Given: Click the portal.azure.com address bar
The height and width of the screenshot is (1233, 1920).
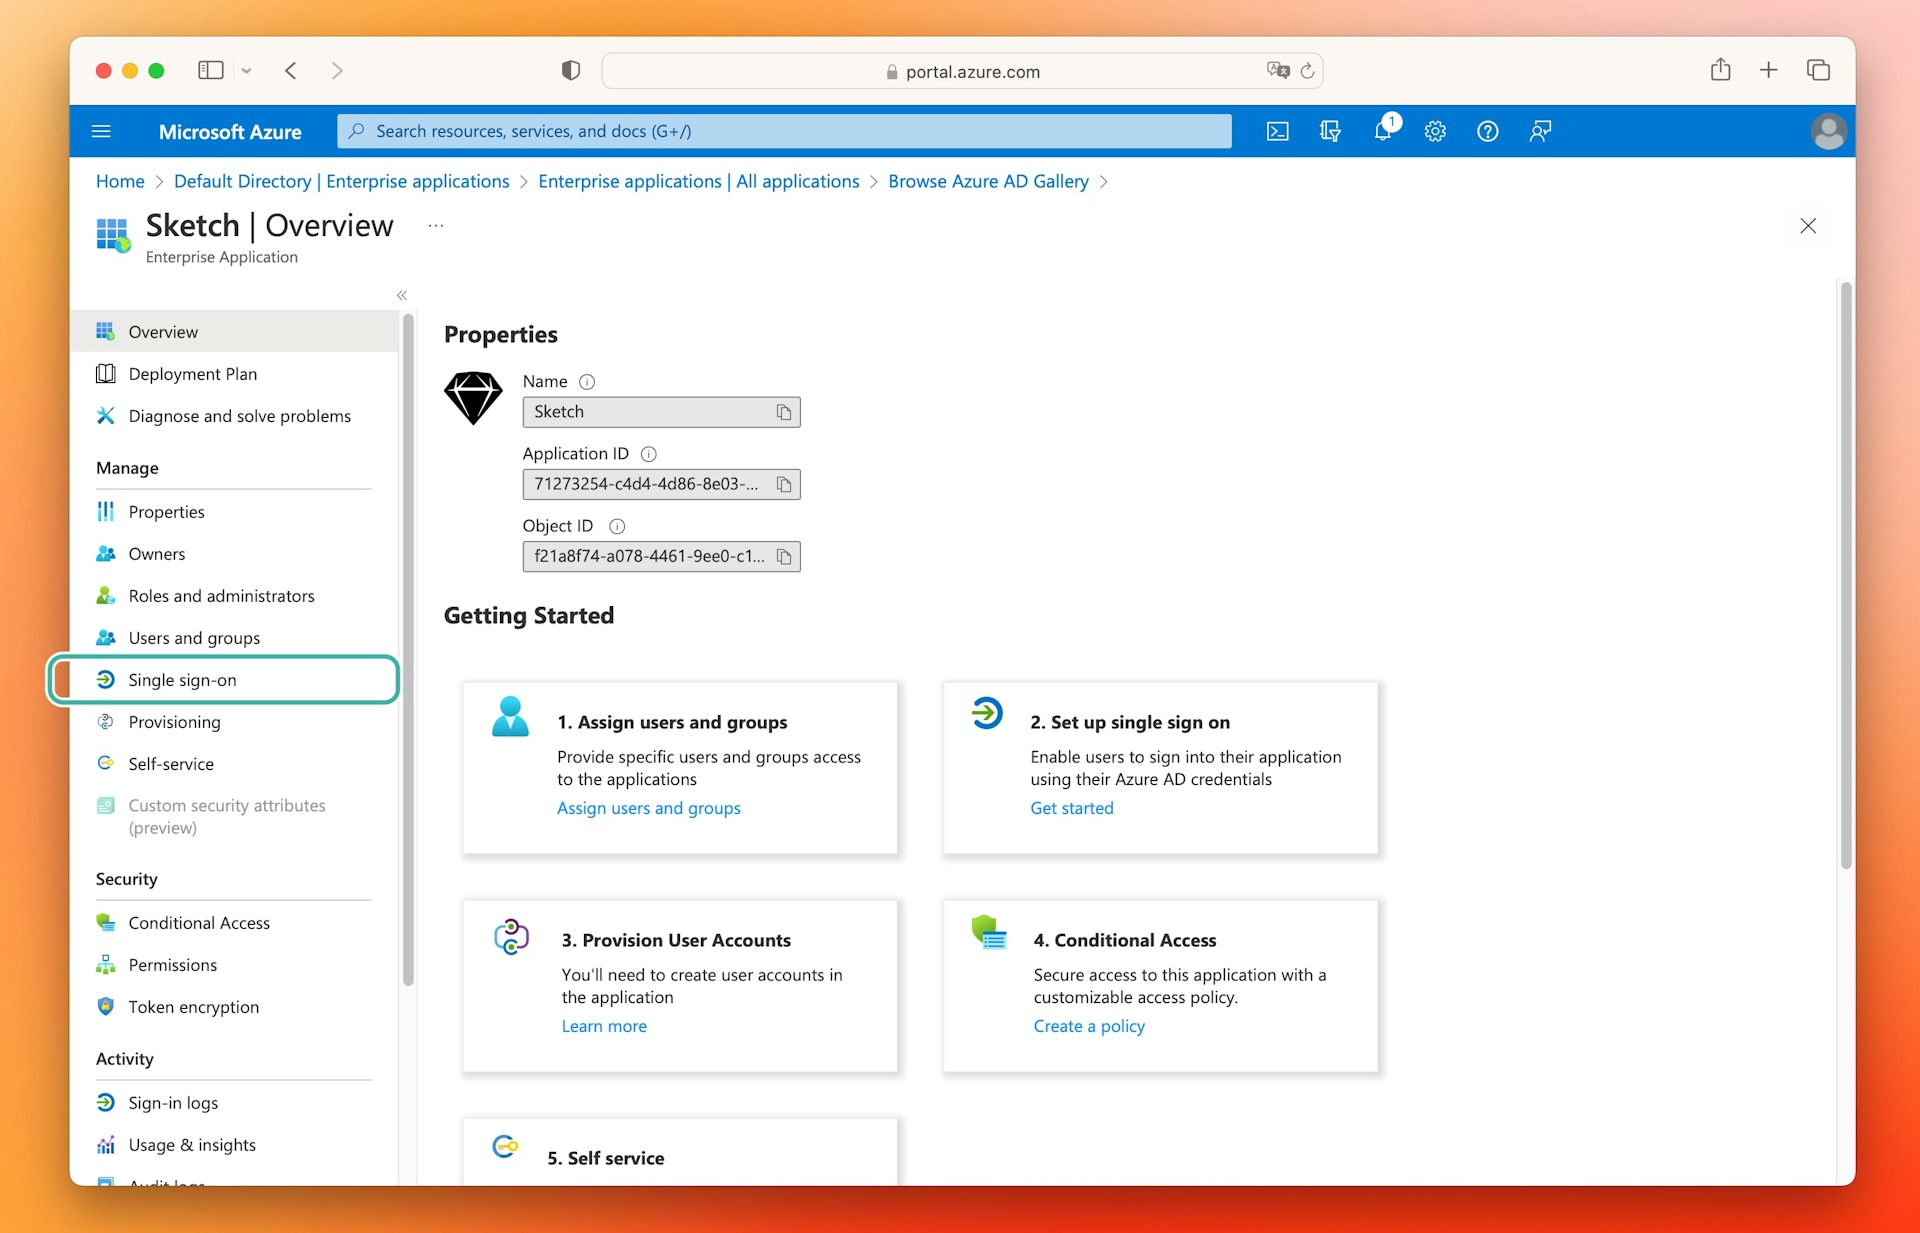Looking at the screenshot, I should click(x=962, y=71).
